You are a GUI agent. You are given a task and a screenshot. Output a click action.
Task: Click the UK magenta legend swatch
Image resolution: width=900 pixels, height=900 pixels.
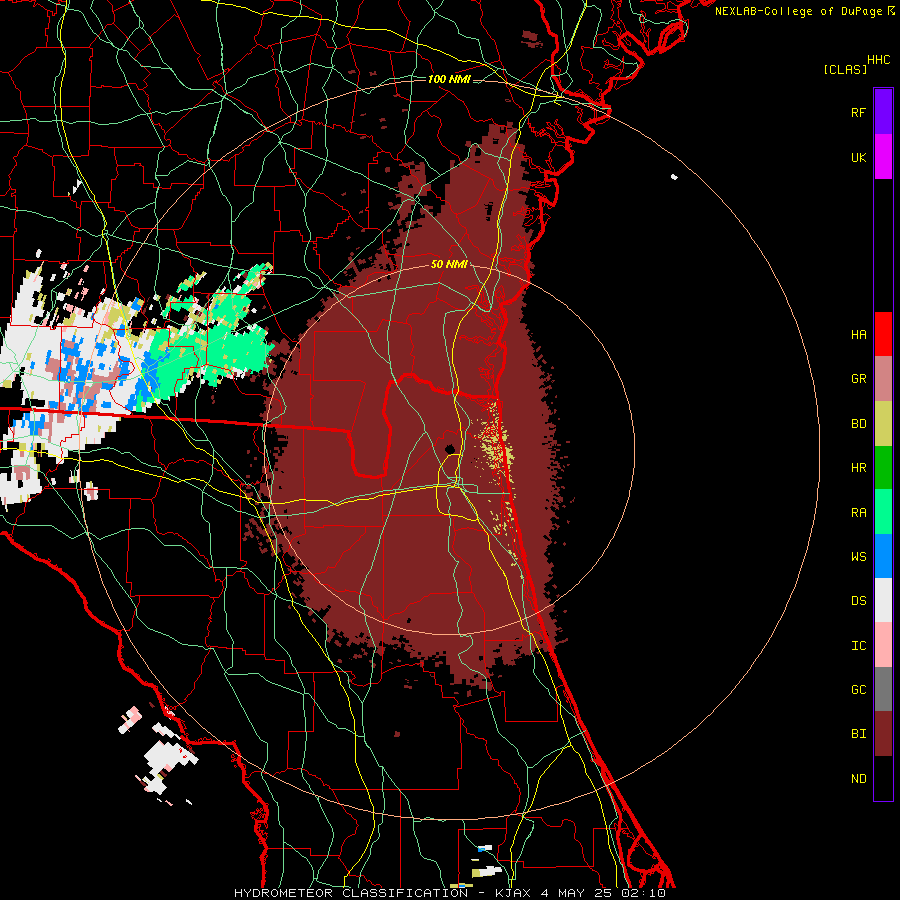(x=883, y=157)
